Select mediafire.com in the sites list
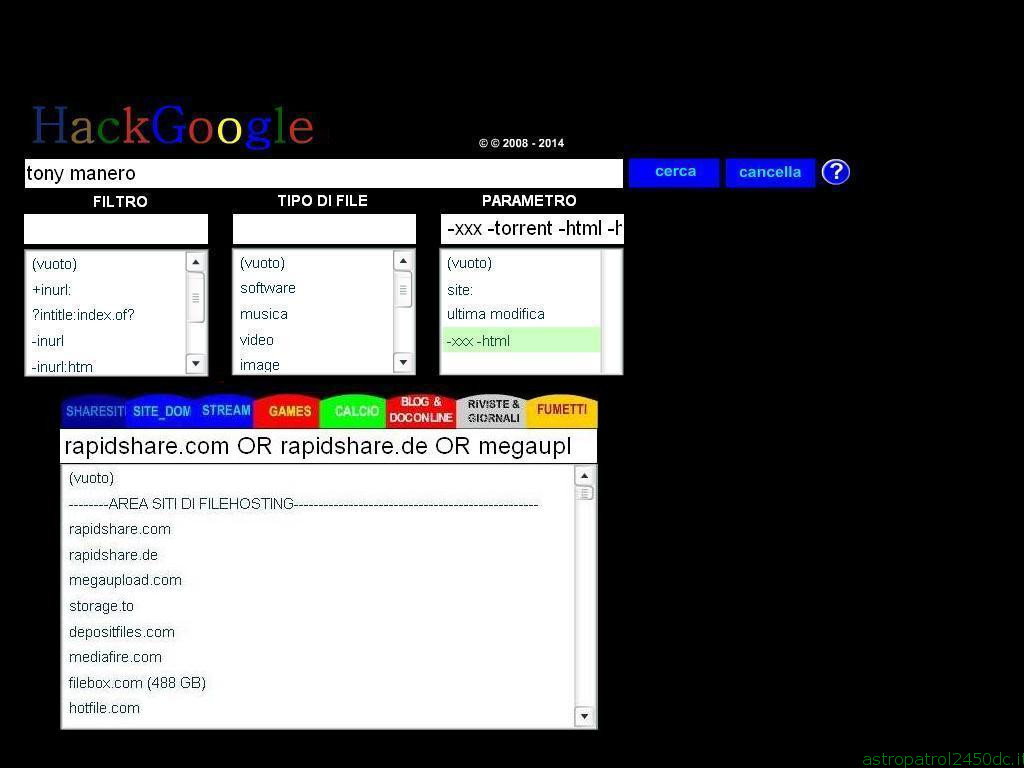This screenshot has height=768, width=1024. point(319,658)
